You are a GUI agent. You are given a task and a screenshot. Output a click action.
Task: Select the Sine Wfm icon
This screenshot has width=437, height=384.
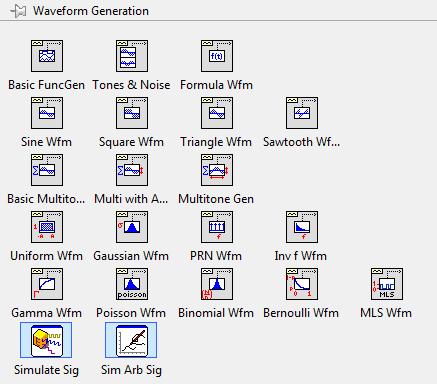click(x=47, y=113)
